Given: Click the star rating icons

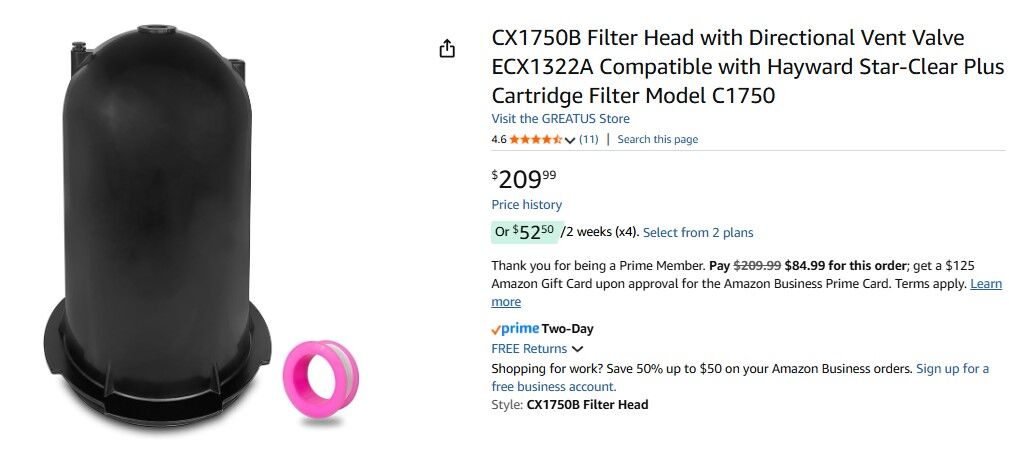Looking at the screenshot, I should [x=535, y=140].
